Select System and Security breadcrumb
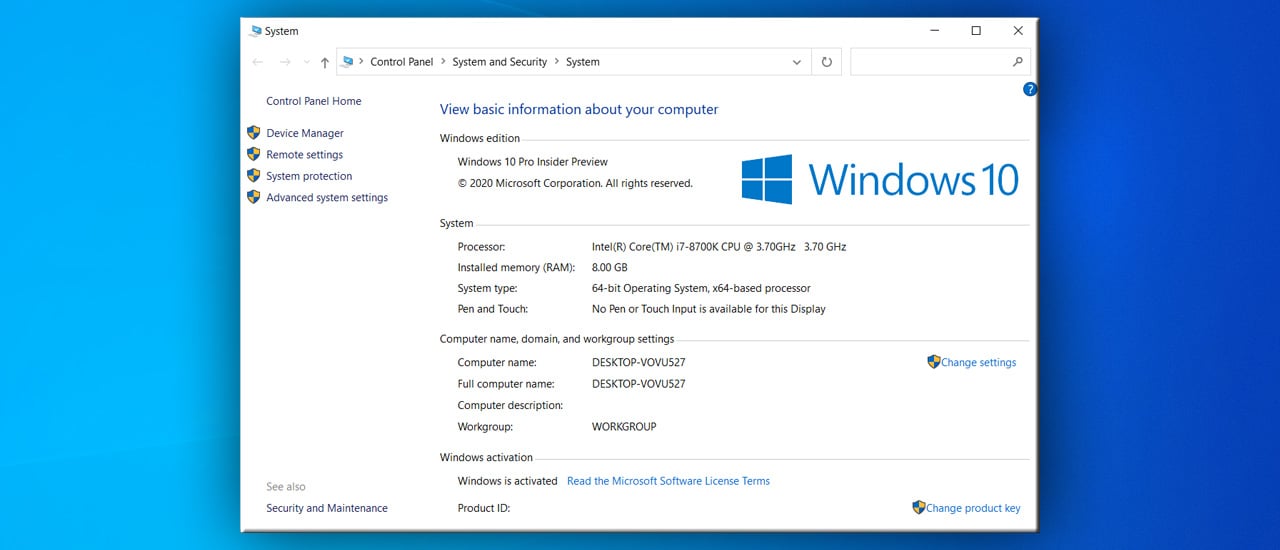1280x550 pixels. click(500, 62)
